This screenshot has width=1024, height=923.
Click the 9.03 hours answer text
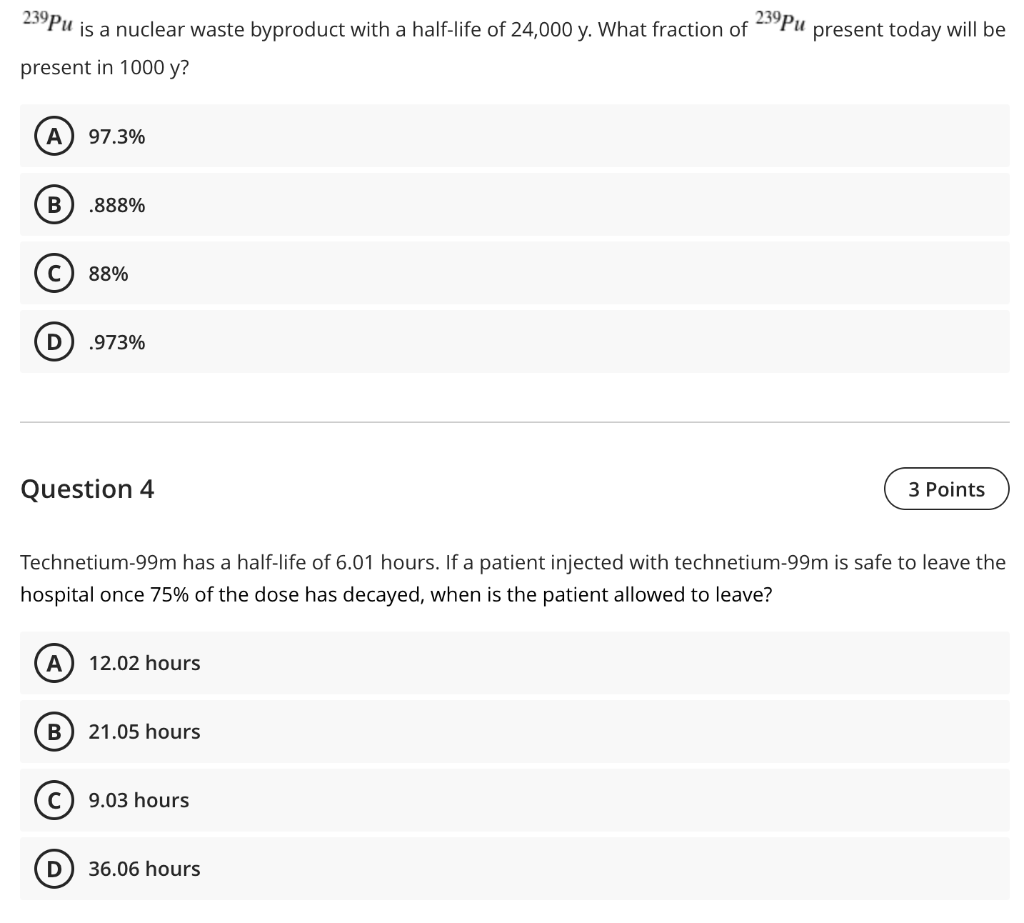pos(139,800)
